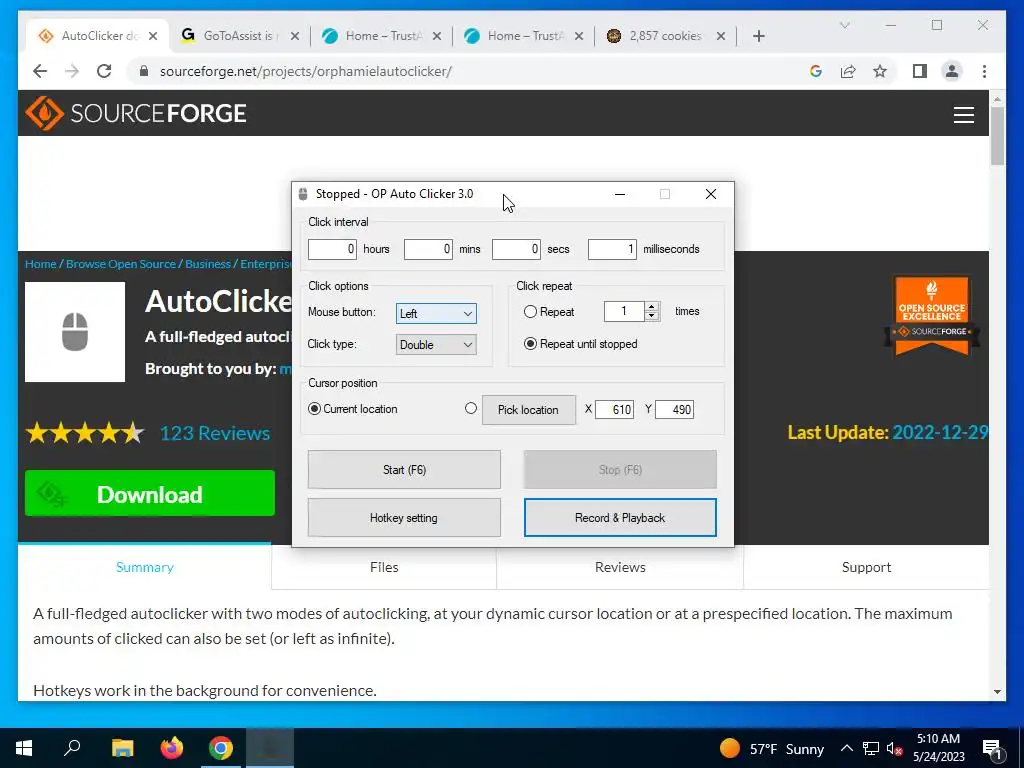Image resolution: width=1024 pixels, height=768 pixels.
Task: Open taskbar search magnifier
Action: (72, 748)
